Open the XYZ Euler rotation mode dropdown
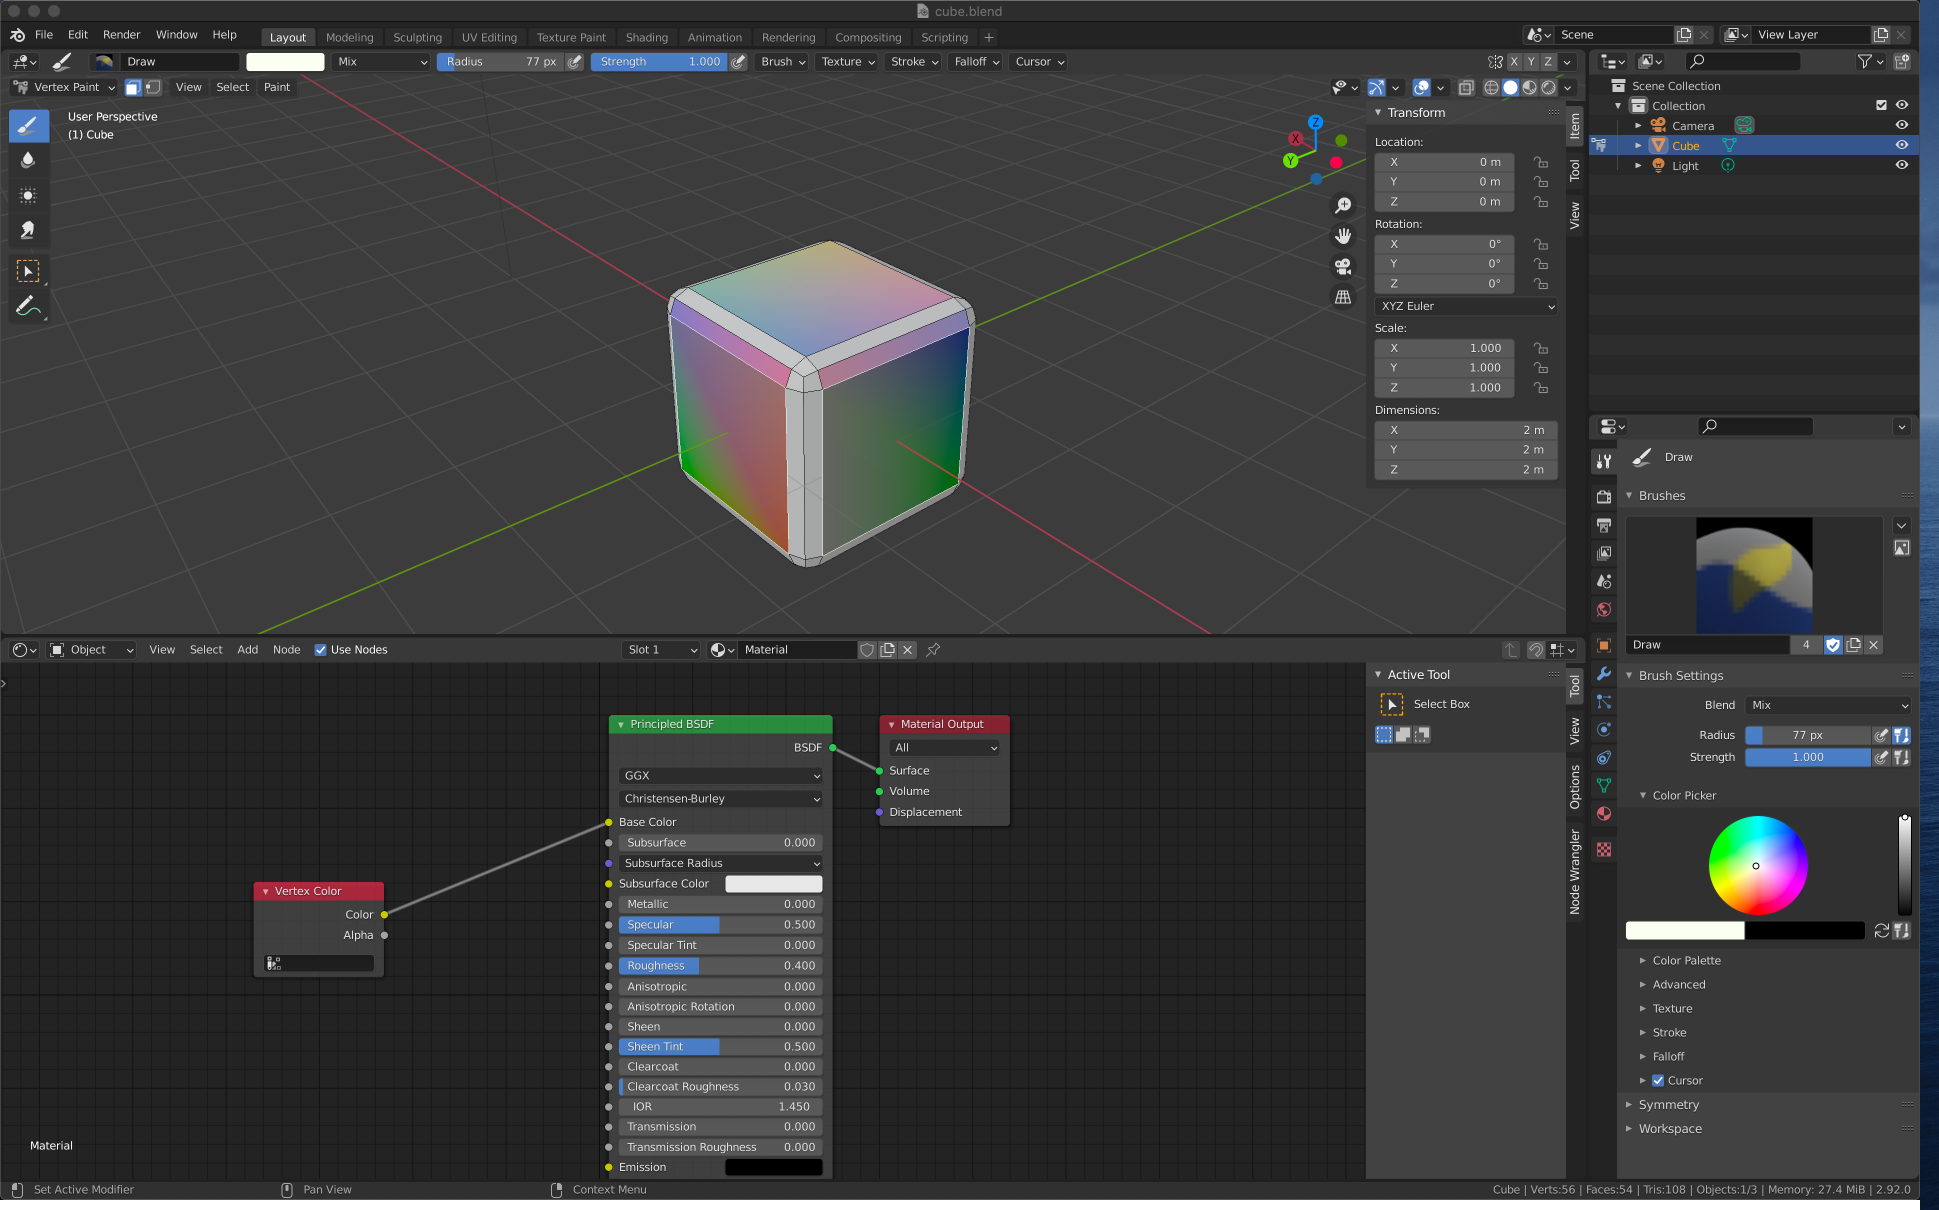The width and height of the screenshot is (1939, 1210). [x=1466, y=306]
